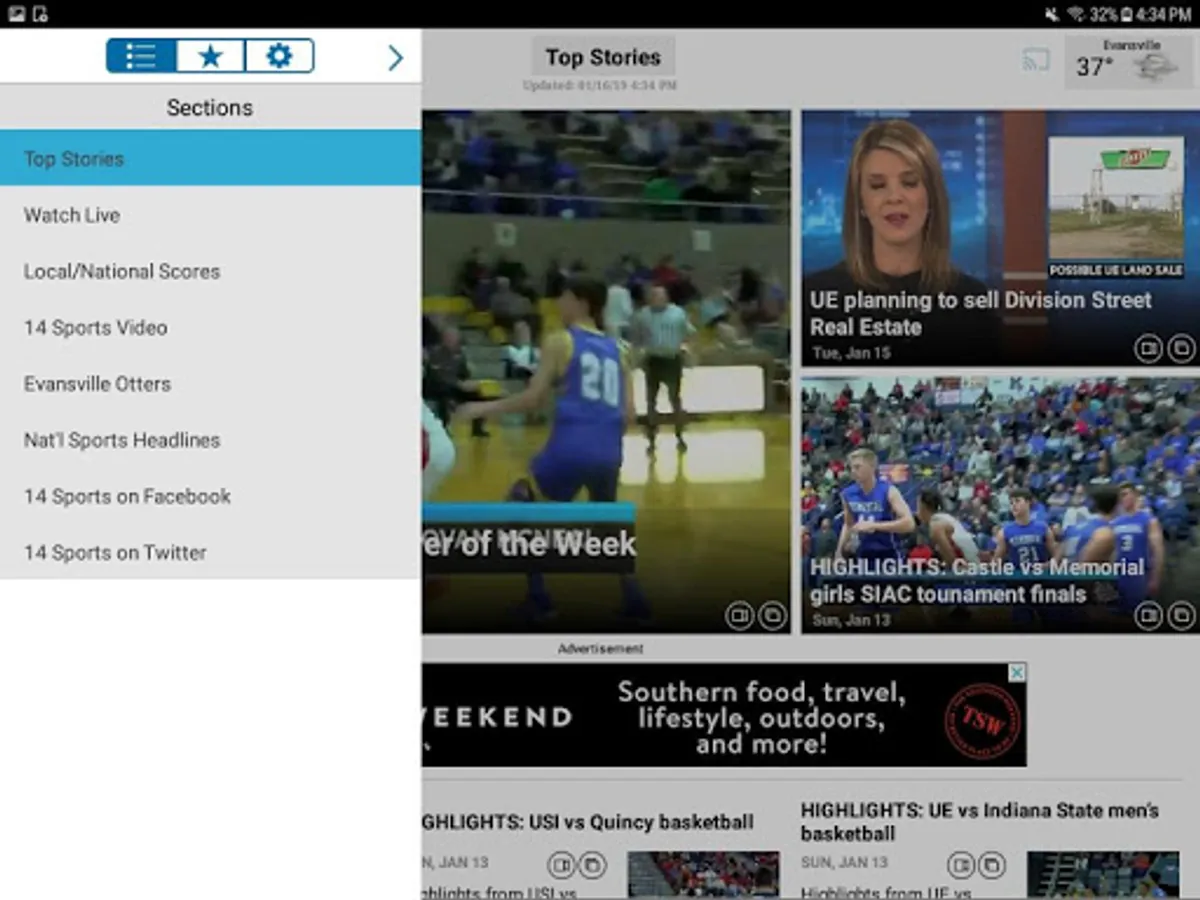Open Nat'l Sports Headlines section

point(210,439)
